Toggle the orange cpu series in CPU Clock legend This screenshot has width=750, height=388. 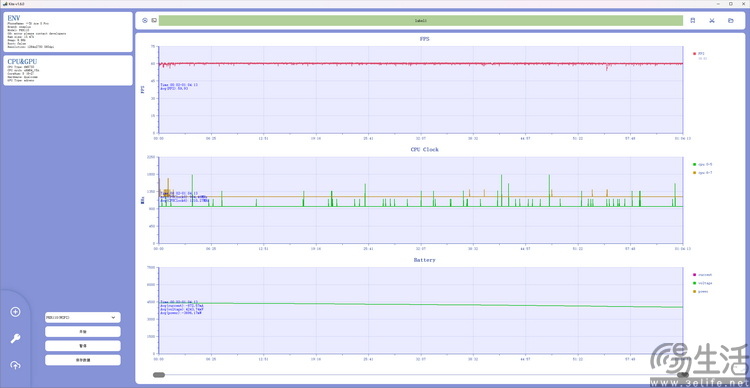703,172
